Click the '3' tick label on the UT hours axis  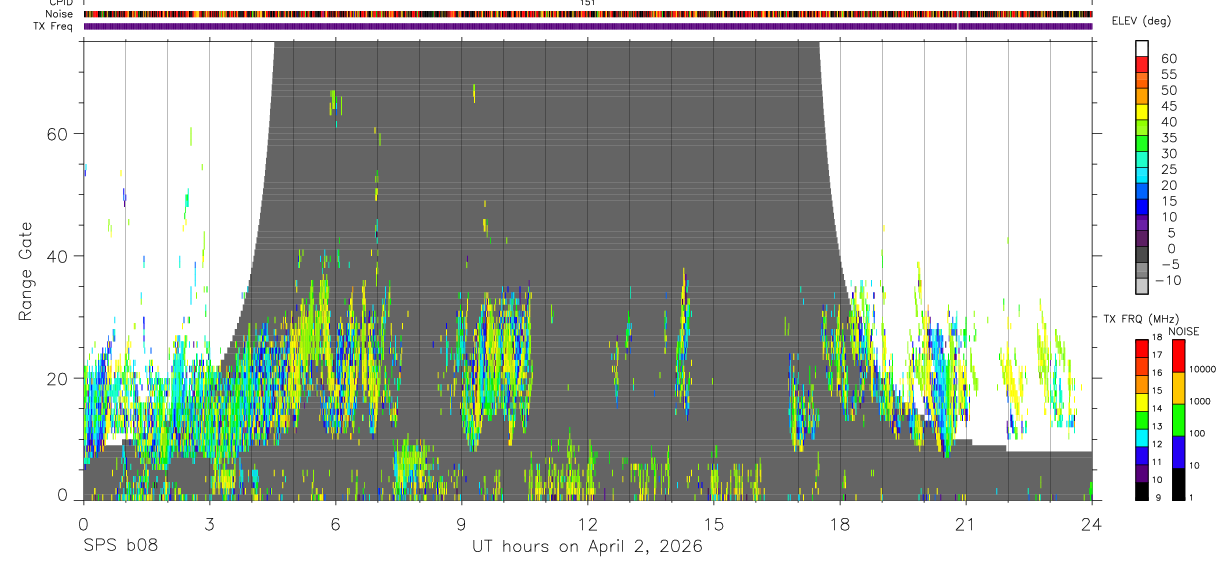pyautogui.click(x=209, y=523)
